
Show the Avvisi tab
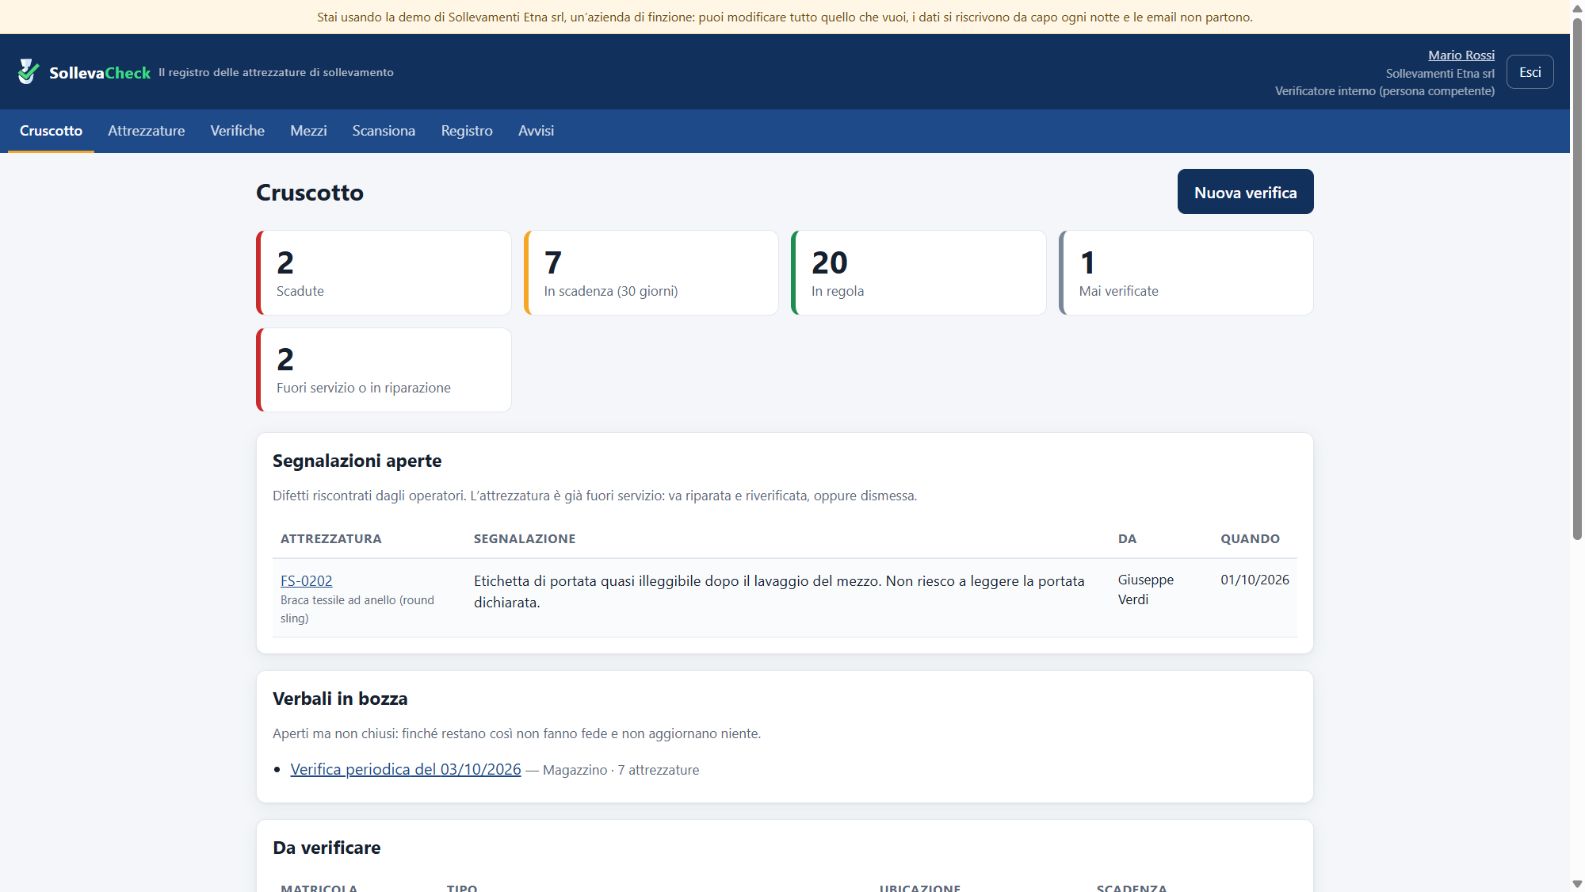[x=536, y=131]
